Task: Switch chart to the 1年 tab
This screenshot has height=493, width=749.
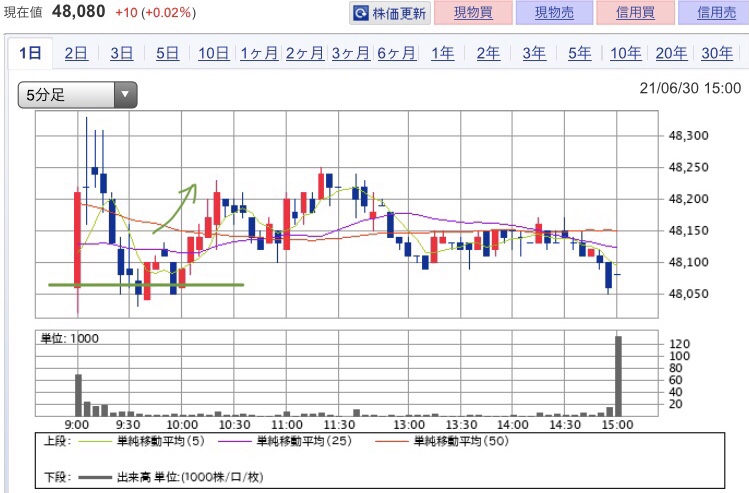Action: 441,54
